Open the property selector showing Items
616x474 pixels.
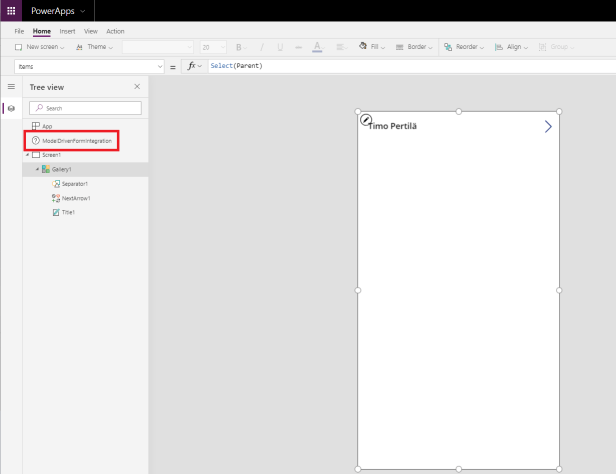point(89,66)
